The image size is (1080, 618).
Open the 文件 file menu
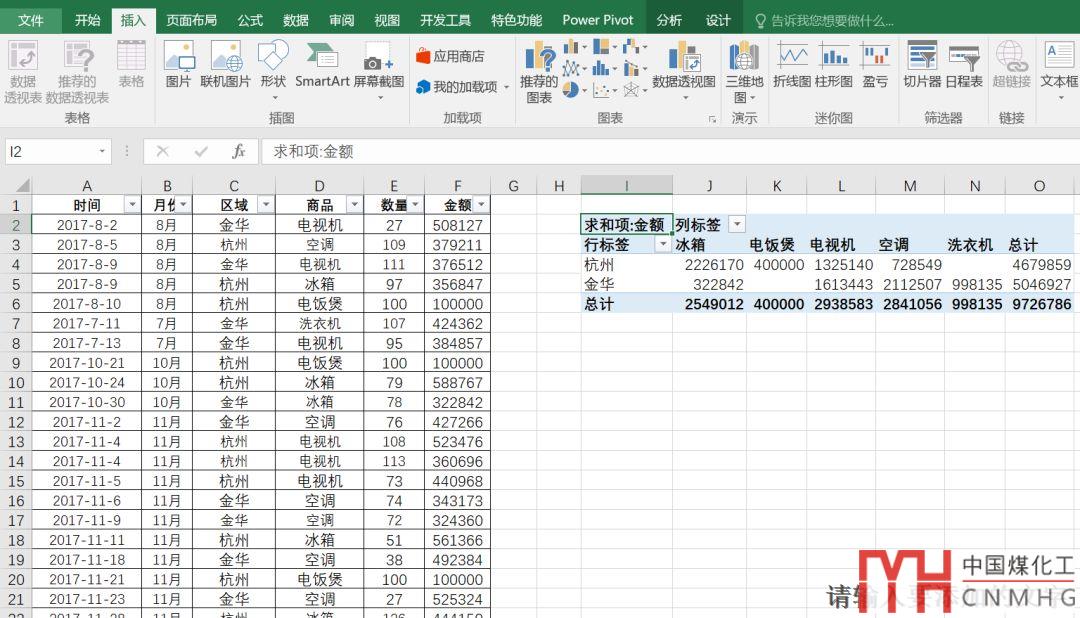(31, 20)
